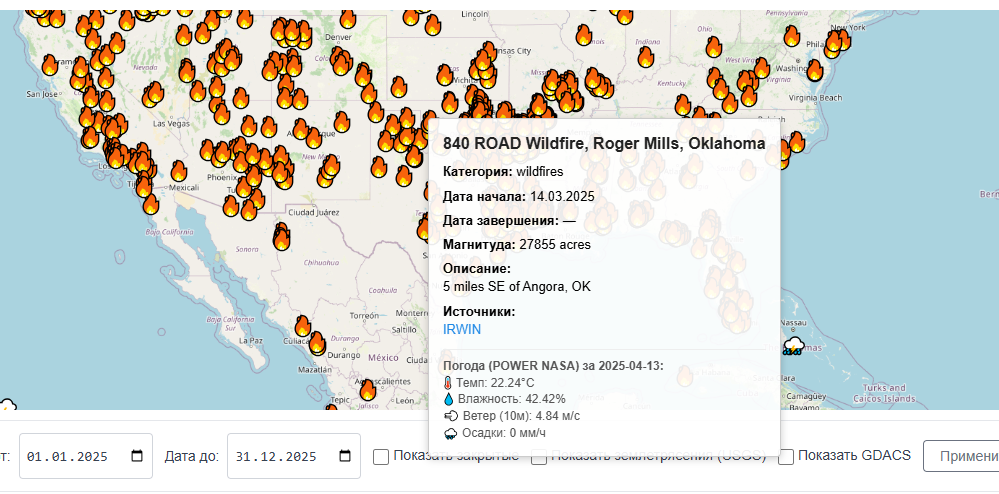Open the IRWIN source link
The height and width of the screenshot is (494, 999).
[x=462, y=329]
